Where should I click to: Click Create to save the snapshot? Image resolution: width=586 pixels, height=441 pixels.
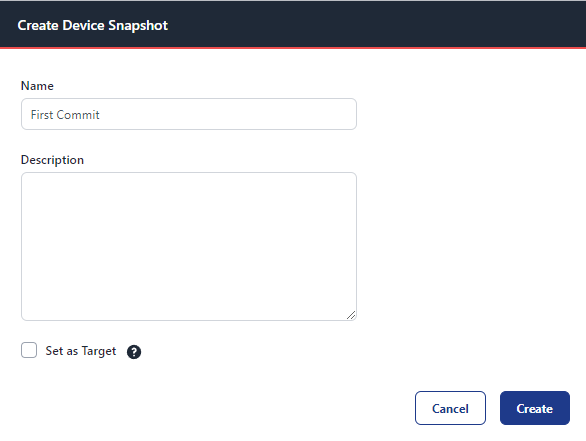pos(535,408)
